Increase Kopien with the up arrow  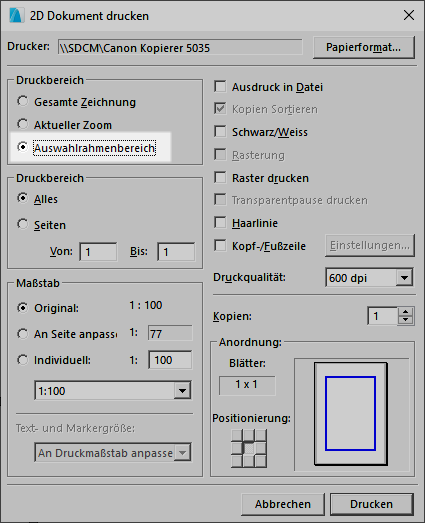tap(406, 312)
